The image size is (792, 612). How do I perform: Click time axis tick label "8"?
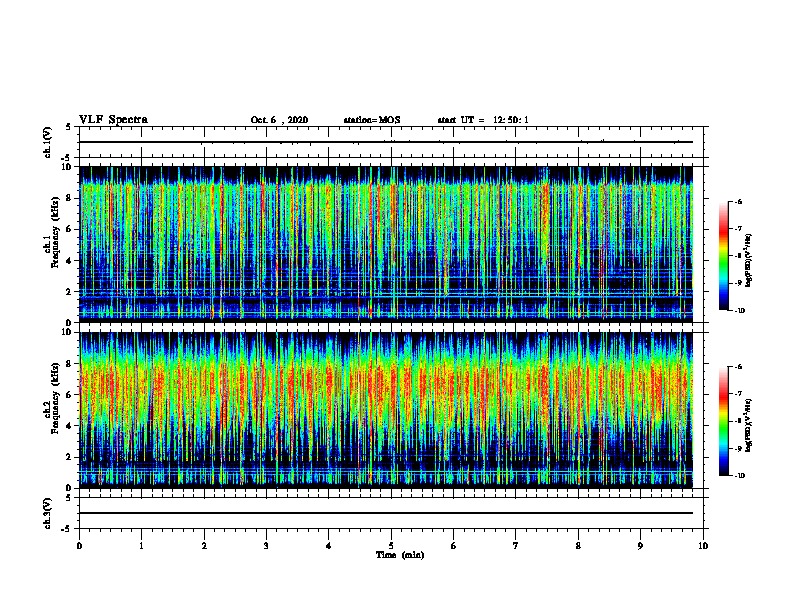pyautogui.click(x=578, y=546)
